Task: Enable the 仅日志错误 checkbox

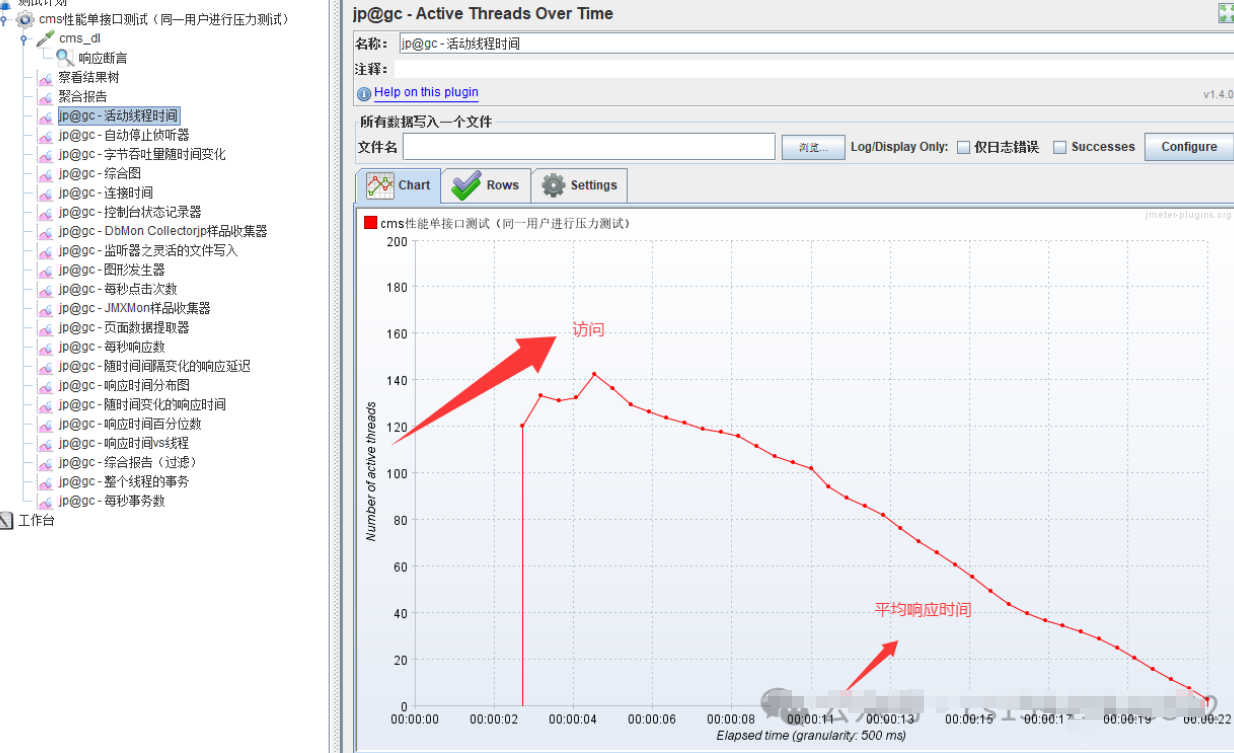Action: 963,147
